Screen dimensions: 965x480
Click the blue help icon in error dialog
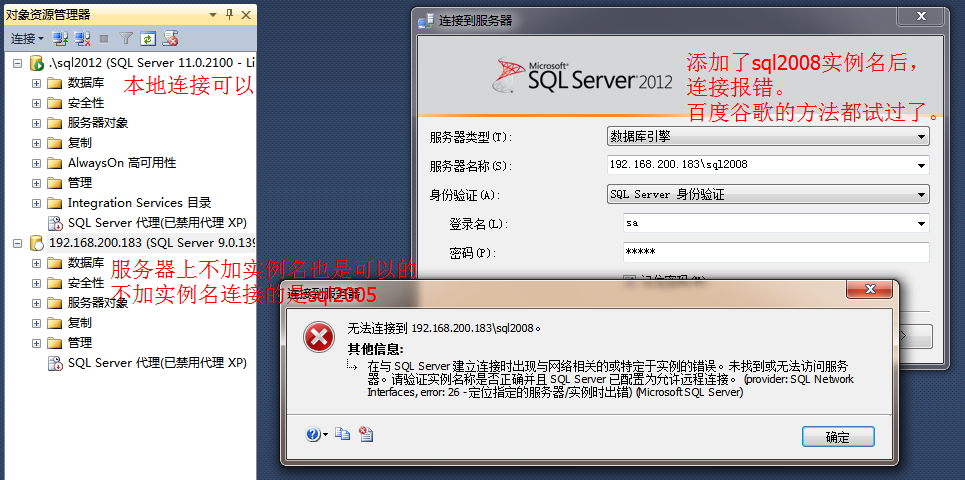[x=313, y=435]
